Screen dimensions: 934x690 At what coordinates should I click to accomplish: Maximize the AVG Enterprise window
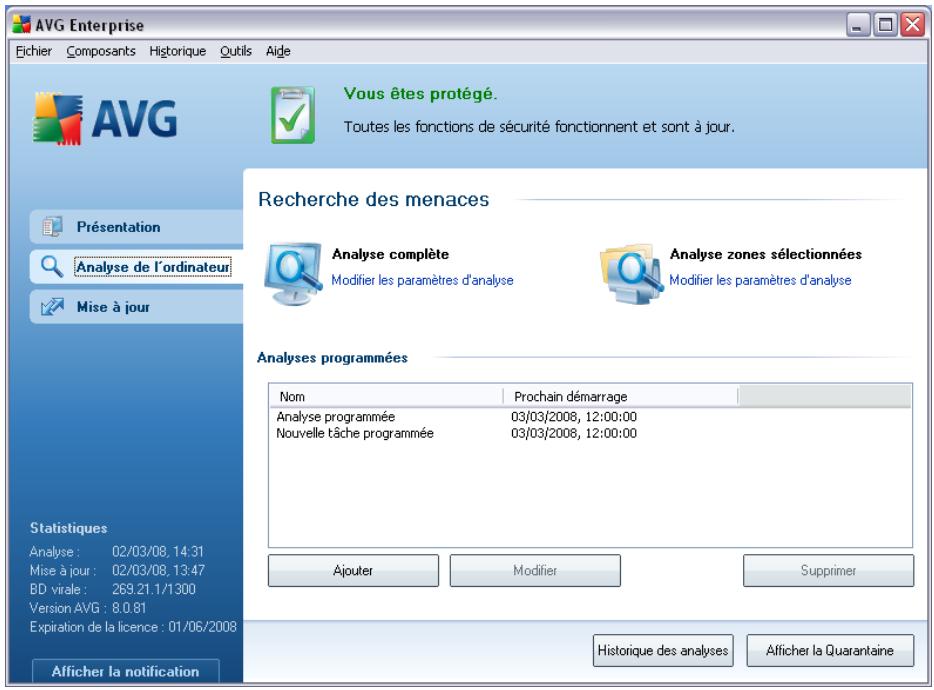tap(885, 25)
